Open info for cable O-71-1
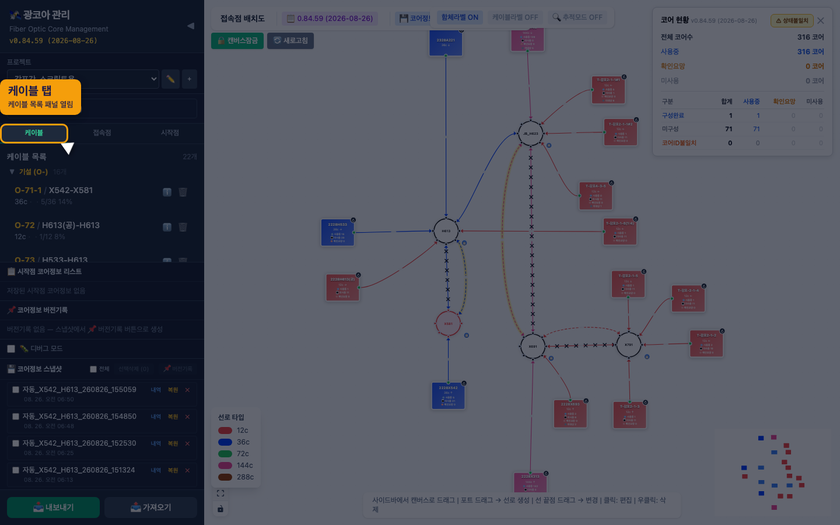Image resolution: width=840 pixels, height=525 pixels. point(167,192)
